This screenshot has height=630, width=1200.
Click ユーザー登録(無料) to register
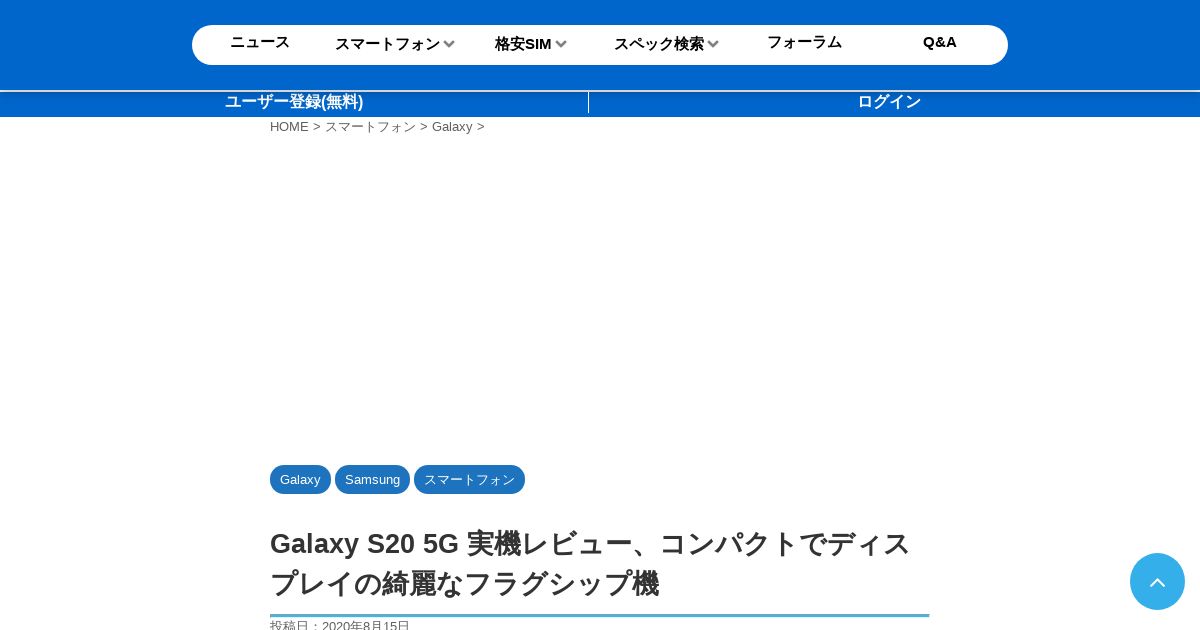tap(294, 102)
